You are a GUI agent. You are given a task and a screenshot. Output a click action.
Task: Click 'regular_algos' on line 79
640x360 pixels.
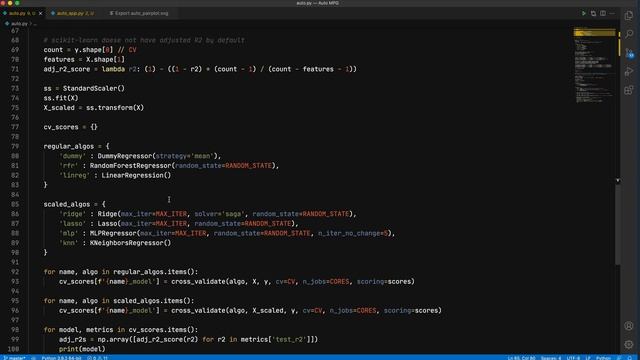pyautogui.click(x=69, y=146)
